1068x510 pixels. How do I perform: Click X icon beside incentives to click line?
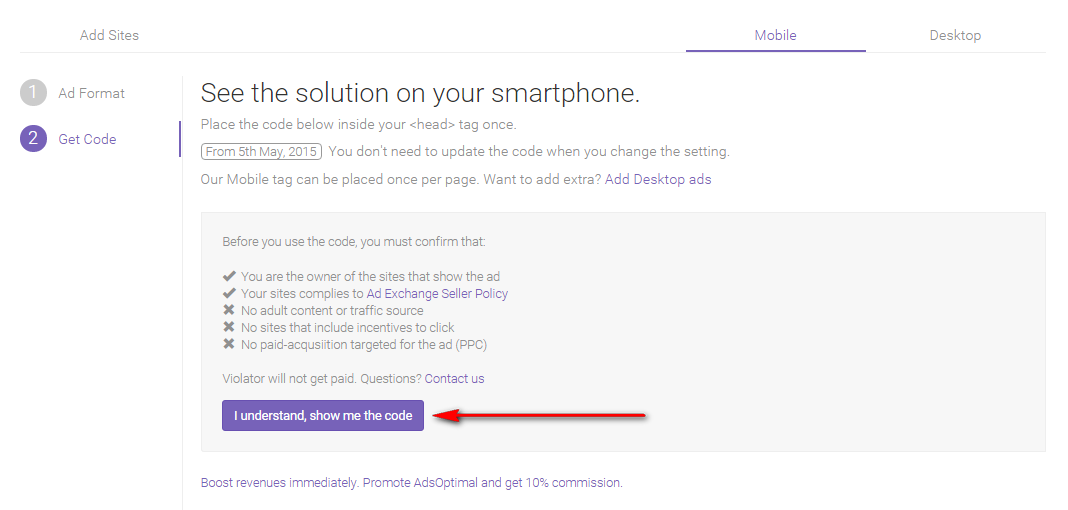coord(229,328)
